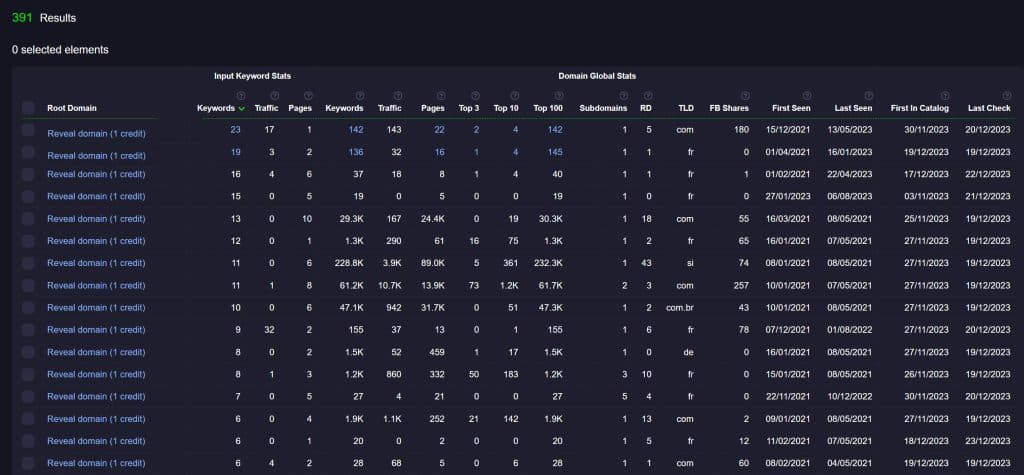Click help icon above Input Keywords column
1024x475 pixels.
pyautogui.click(x=240, y=96)
